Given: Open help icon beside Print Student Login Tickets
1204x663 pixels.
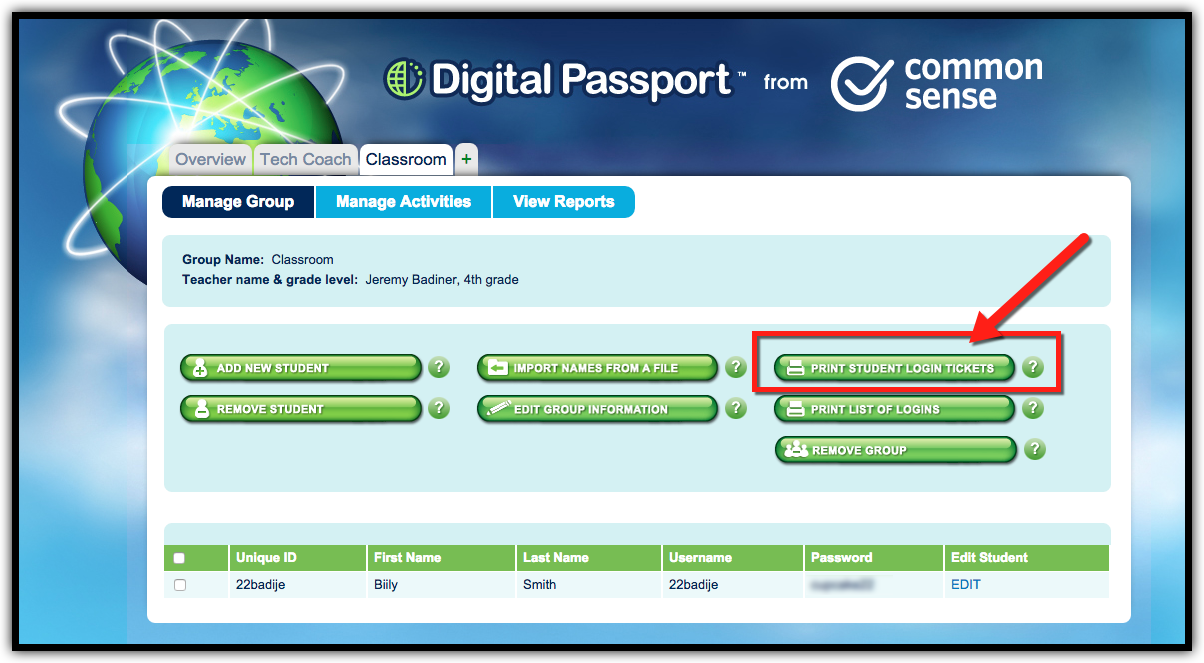Looking at the screenshot, I should pyautogui.click(x=1033, y=368).
